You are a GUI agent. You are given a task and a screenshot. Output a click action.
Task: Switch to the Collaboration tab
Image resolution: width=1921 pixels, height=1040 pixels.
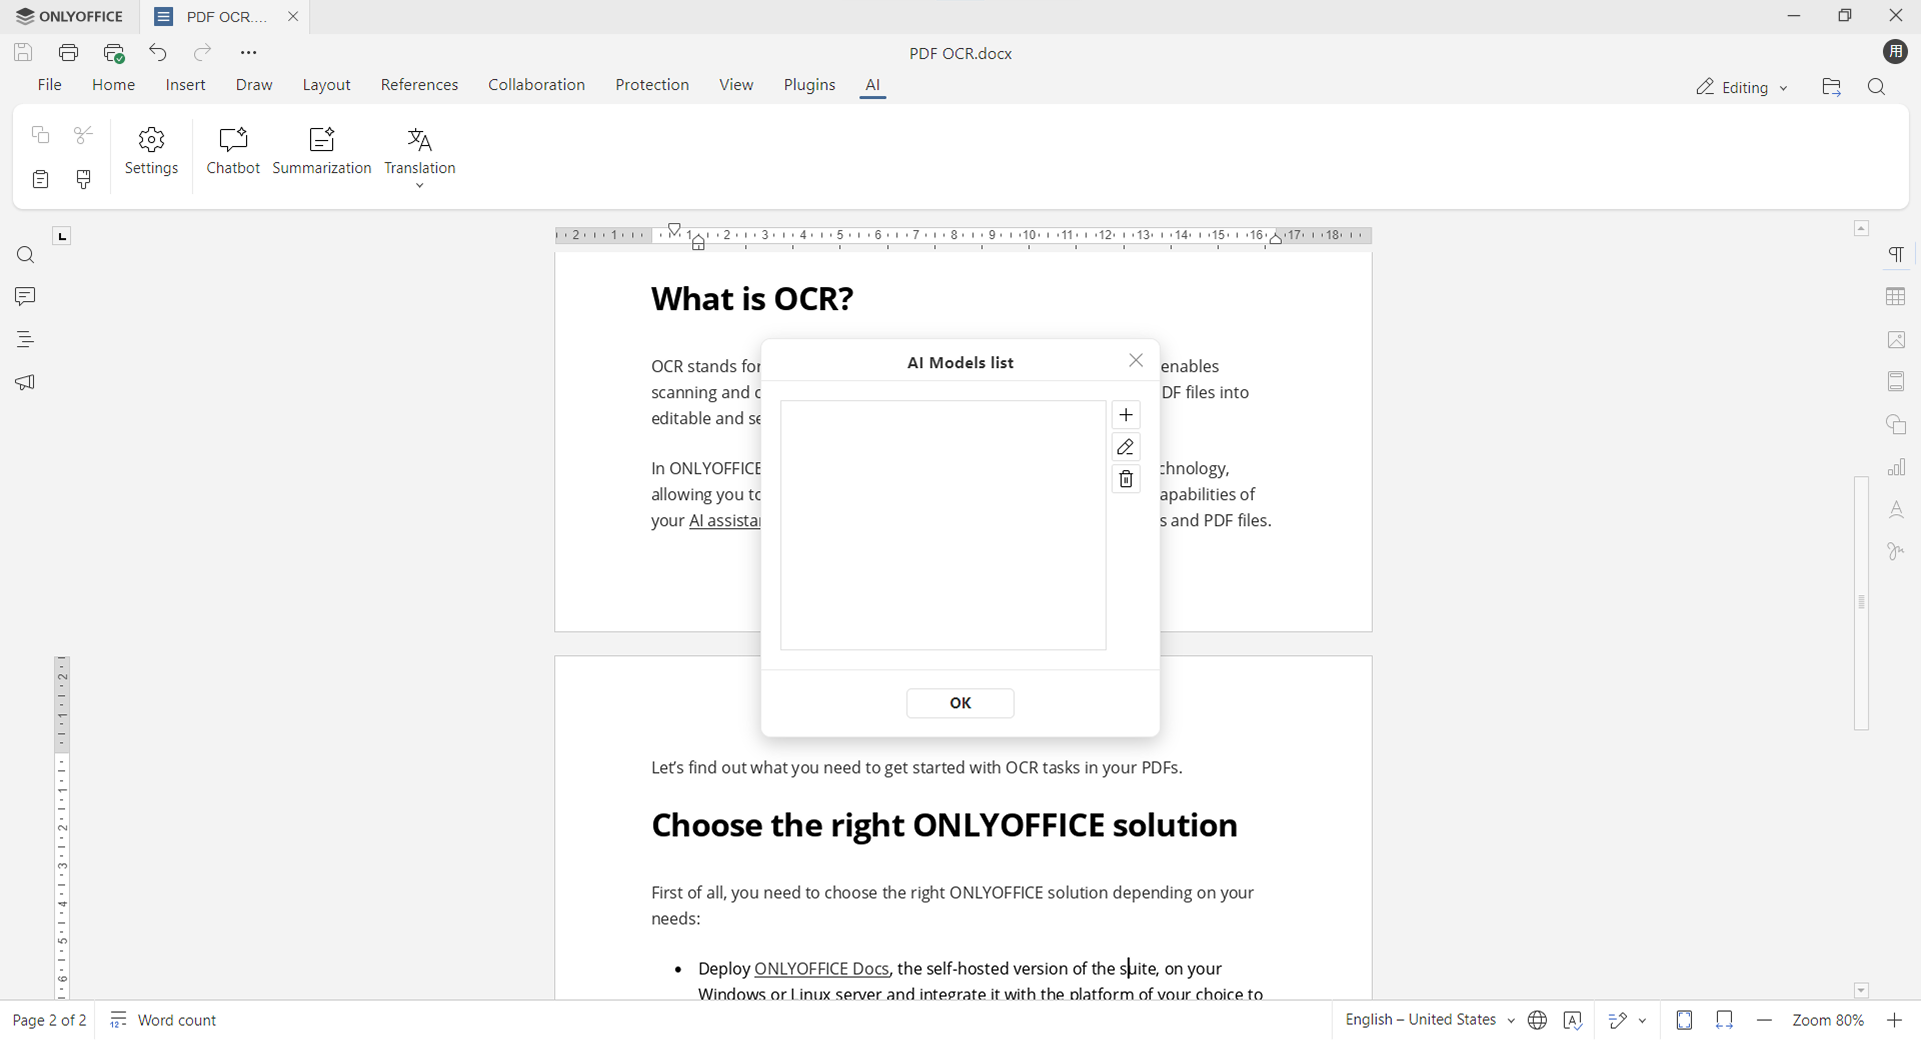click(537, 86)
